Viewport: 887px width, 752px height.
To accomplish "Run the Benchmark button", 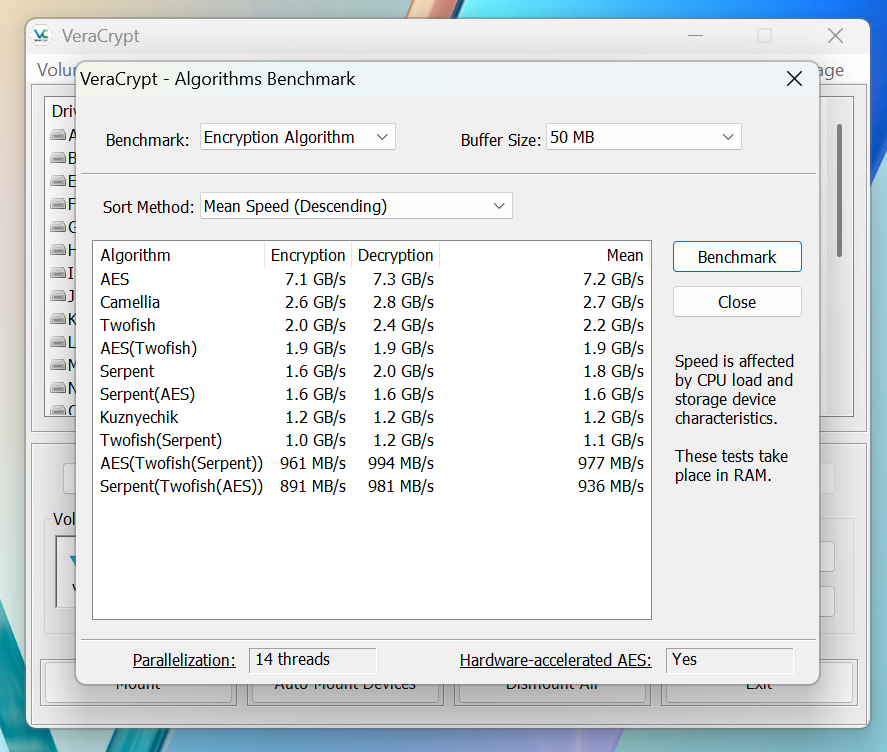I will (737, 256).
